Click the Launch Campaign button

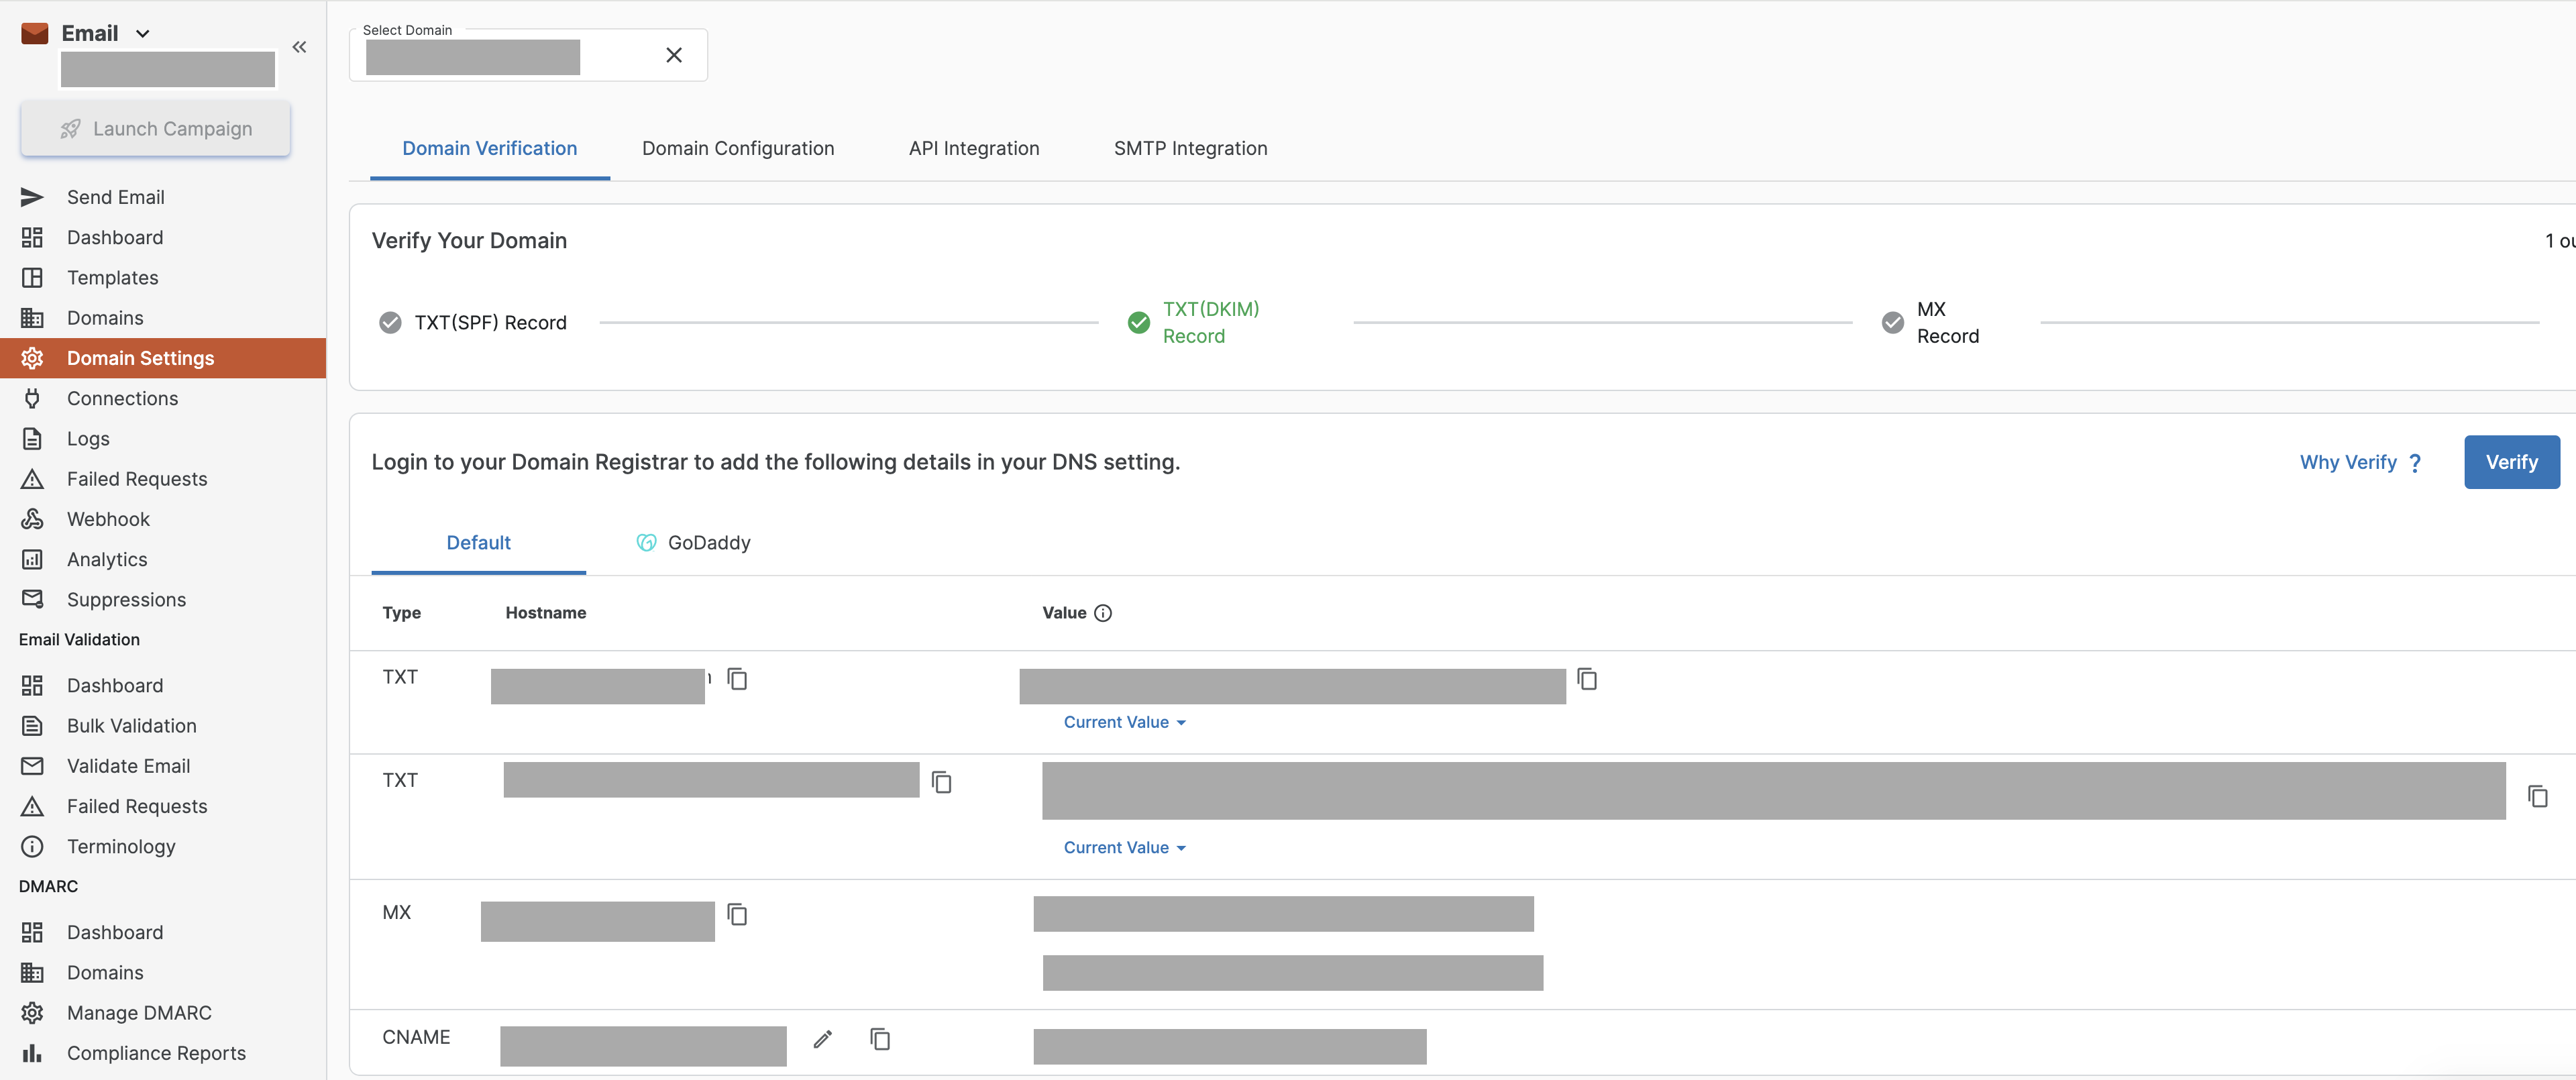pyautogui.click(x=156, y=129)
